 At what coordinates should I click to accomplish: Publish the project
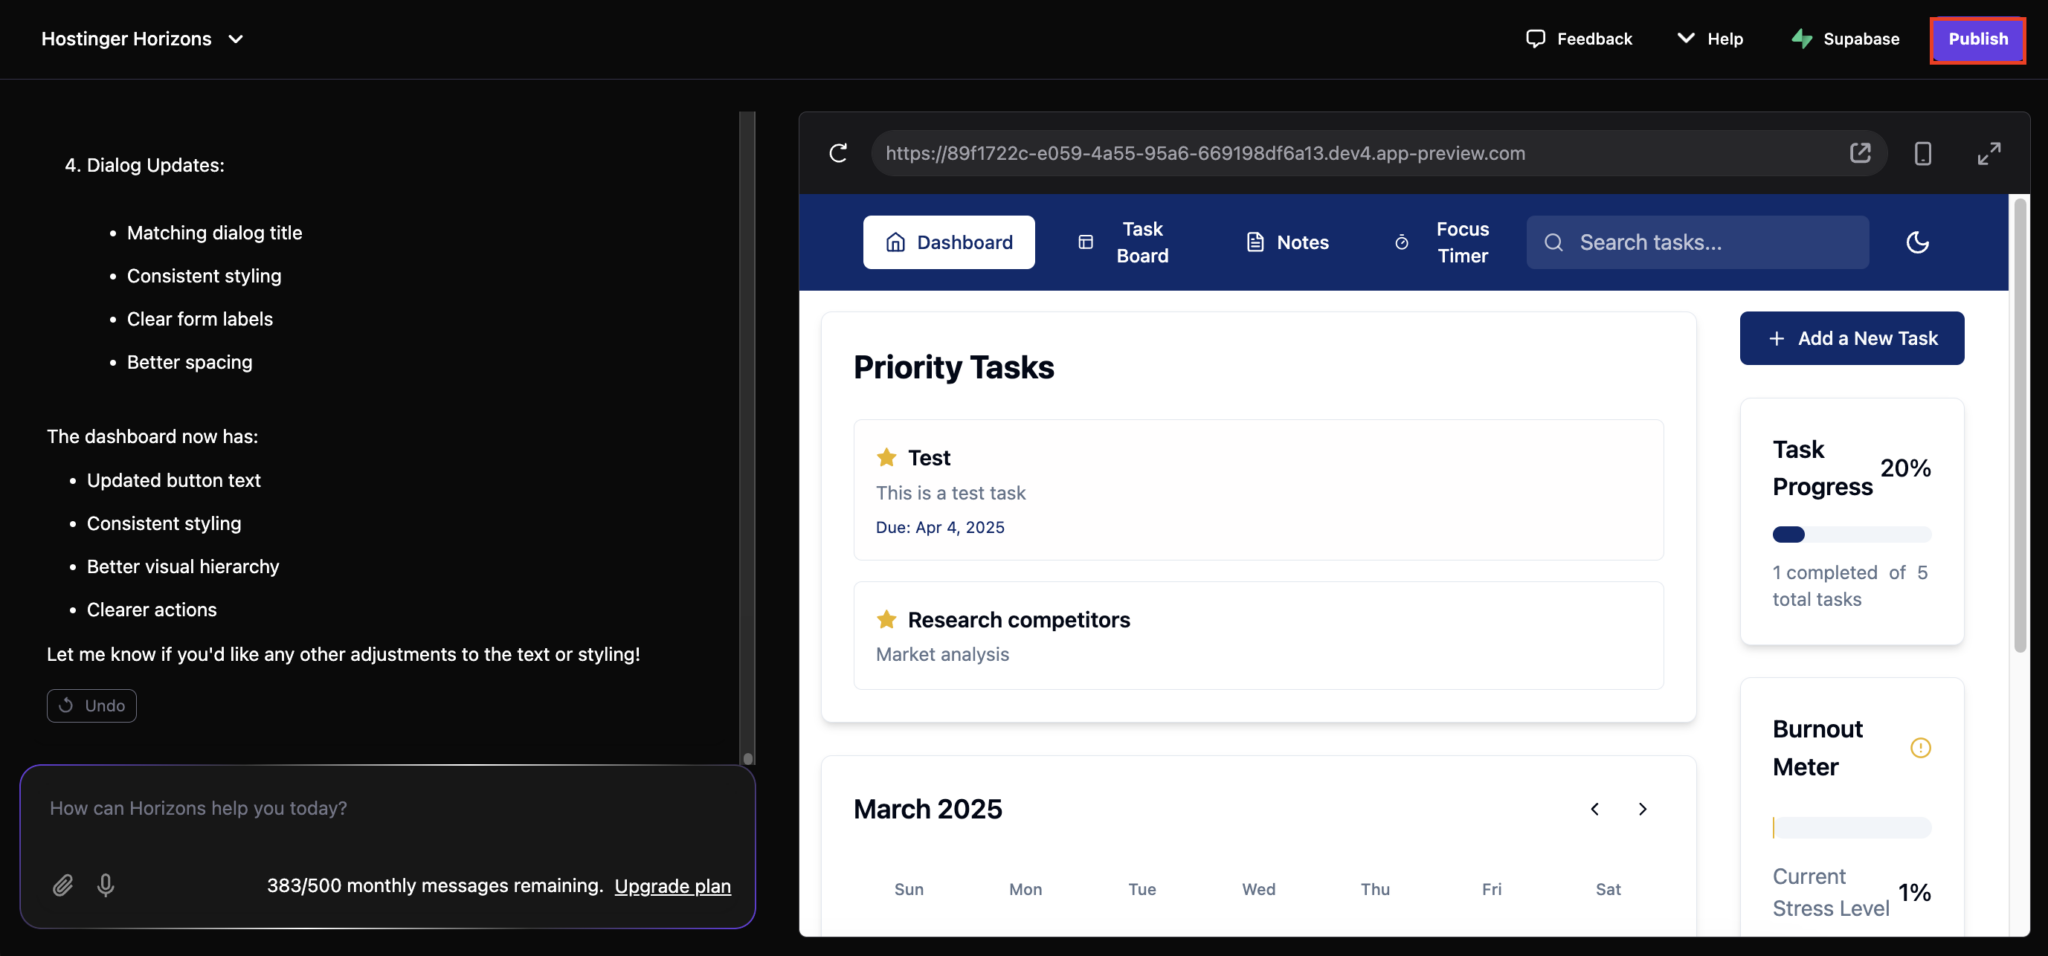[1976, 39]
